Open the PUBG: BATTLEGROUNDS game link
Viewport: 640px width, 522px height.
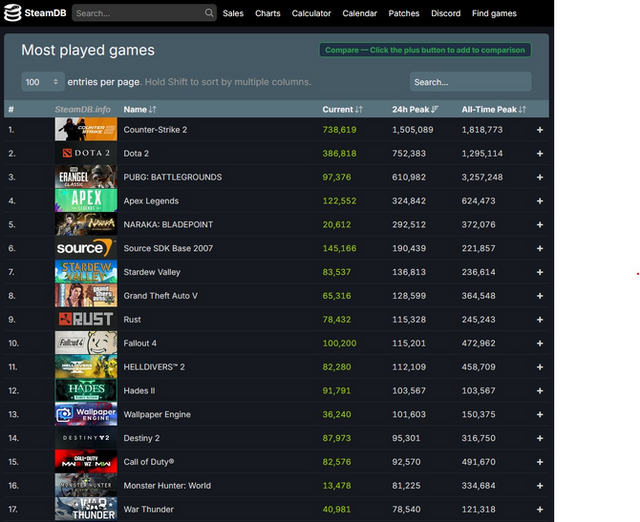(172, 177)
